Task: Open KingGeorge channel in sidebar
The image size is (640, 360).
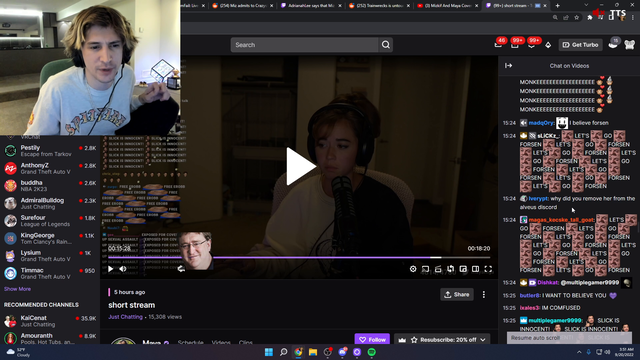Action: [50, 238]
